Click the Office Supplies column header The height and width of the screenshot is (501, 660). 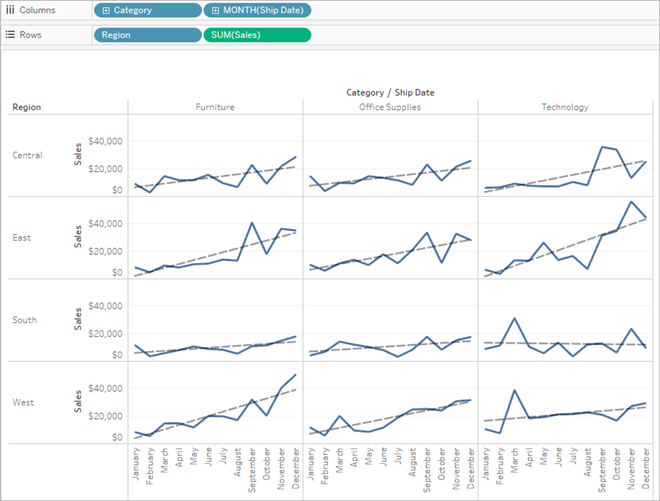(390, 107)
